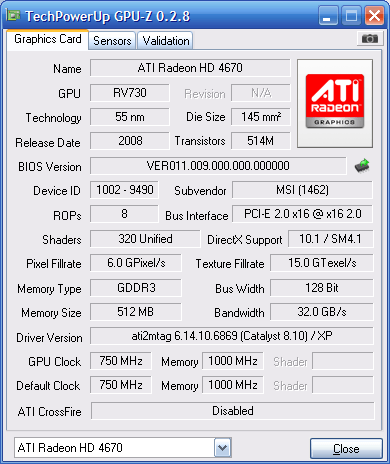390x464 pixels.
Task: Select the Graphics Card tab
Action: pos(48,39)
